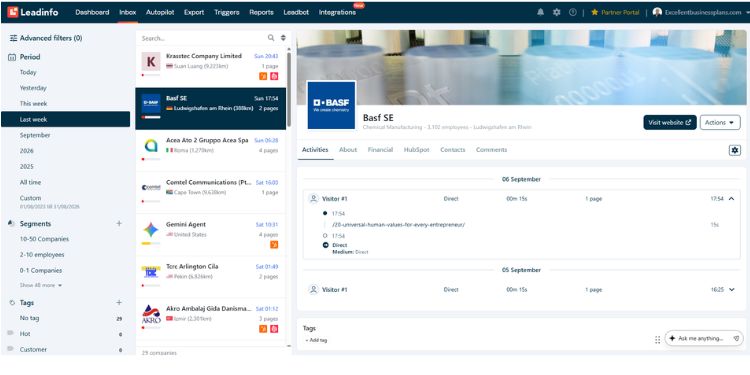Click the Gemini Agent logo
The height and width of the screenshot is (375, 750).
pos(151,230)
